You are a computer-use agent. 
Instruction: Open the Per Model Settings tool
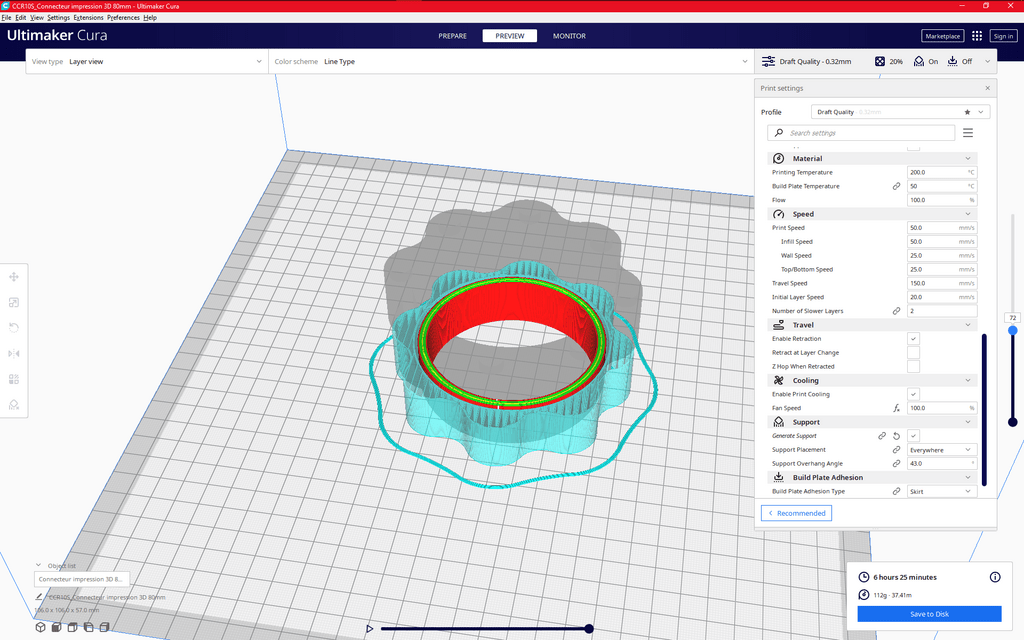point(14,379)
